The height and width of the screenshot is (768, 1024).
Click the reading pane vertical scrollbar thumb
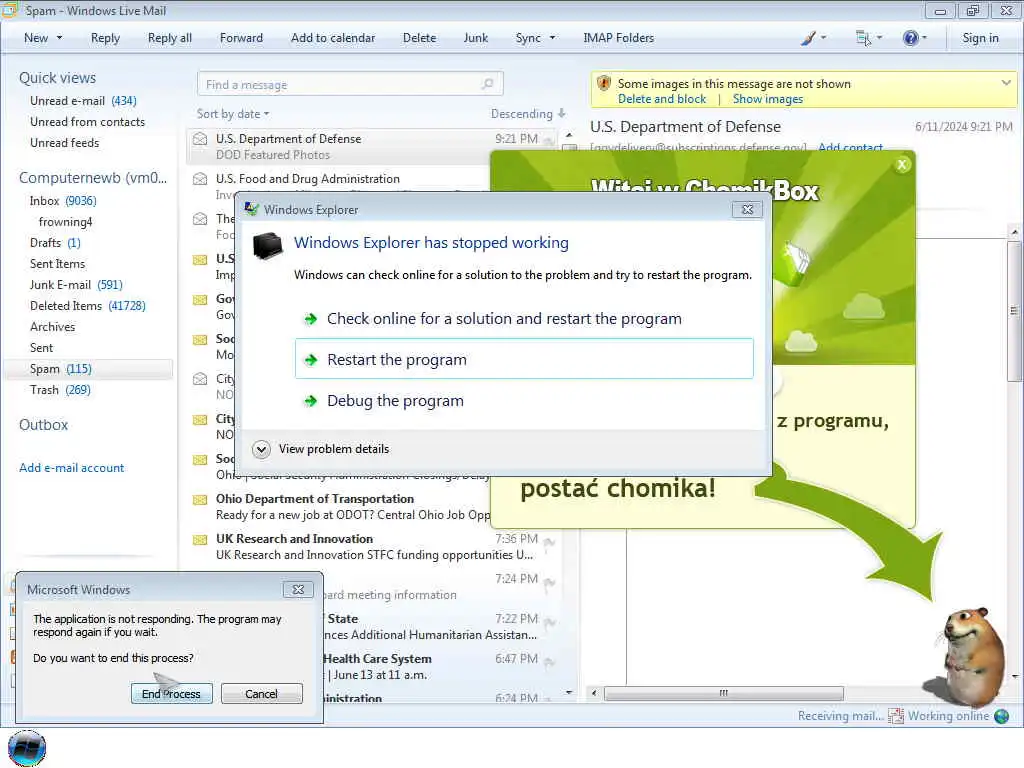pyautogui.click(x=1013, y=311)
